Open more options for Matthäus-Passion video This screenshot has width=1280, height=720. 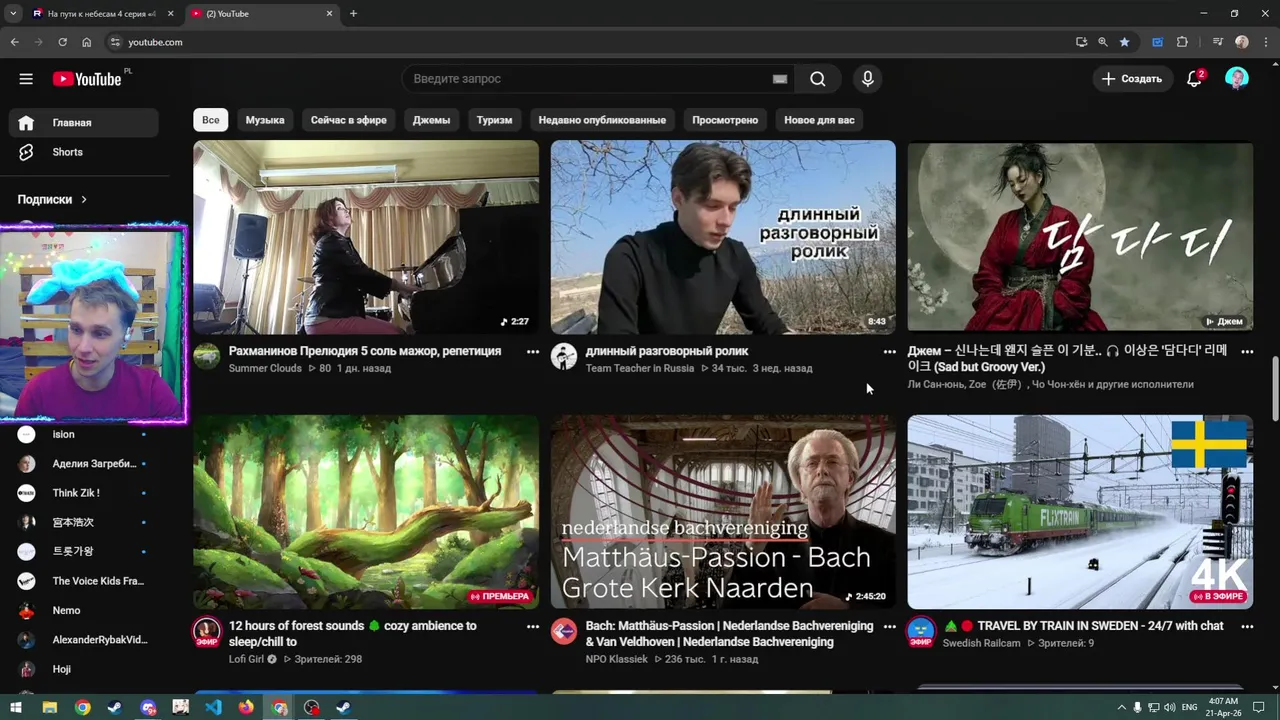[890, 627]
